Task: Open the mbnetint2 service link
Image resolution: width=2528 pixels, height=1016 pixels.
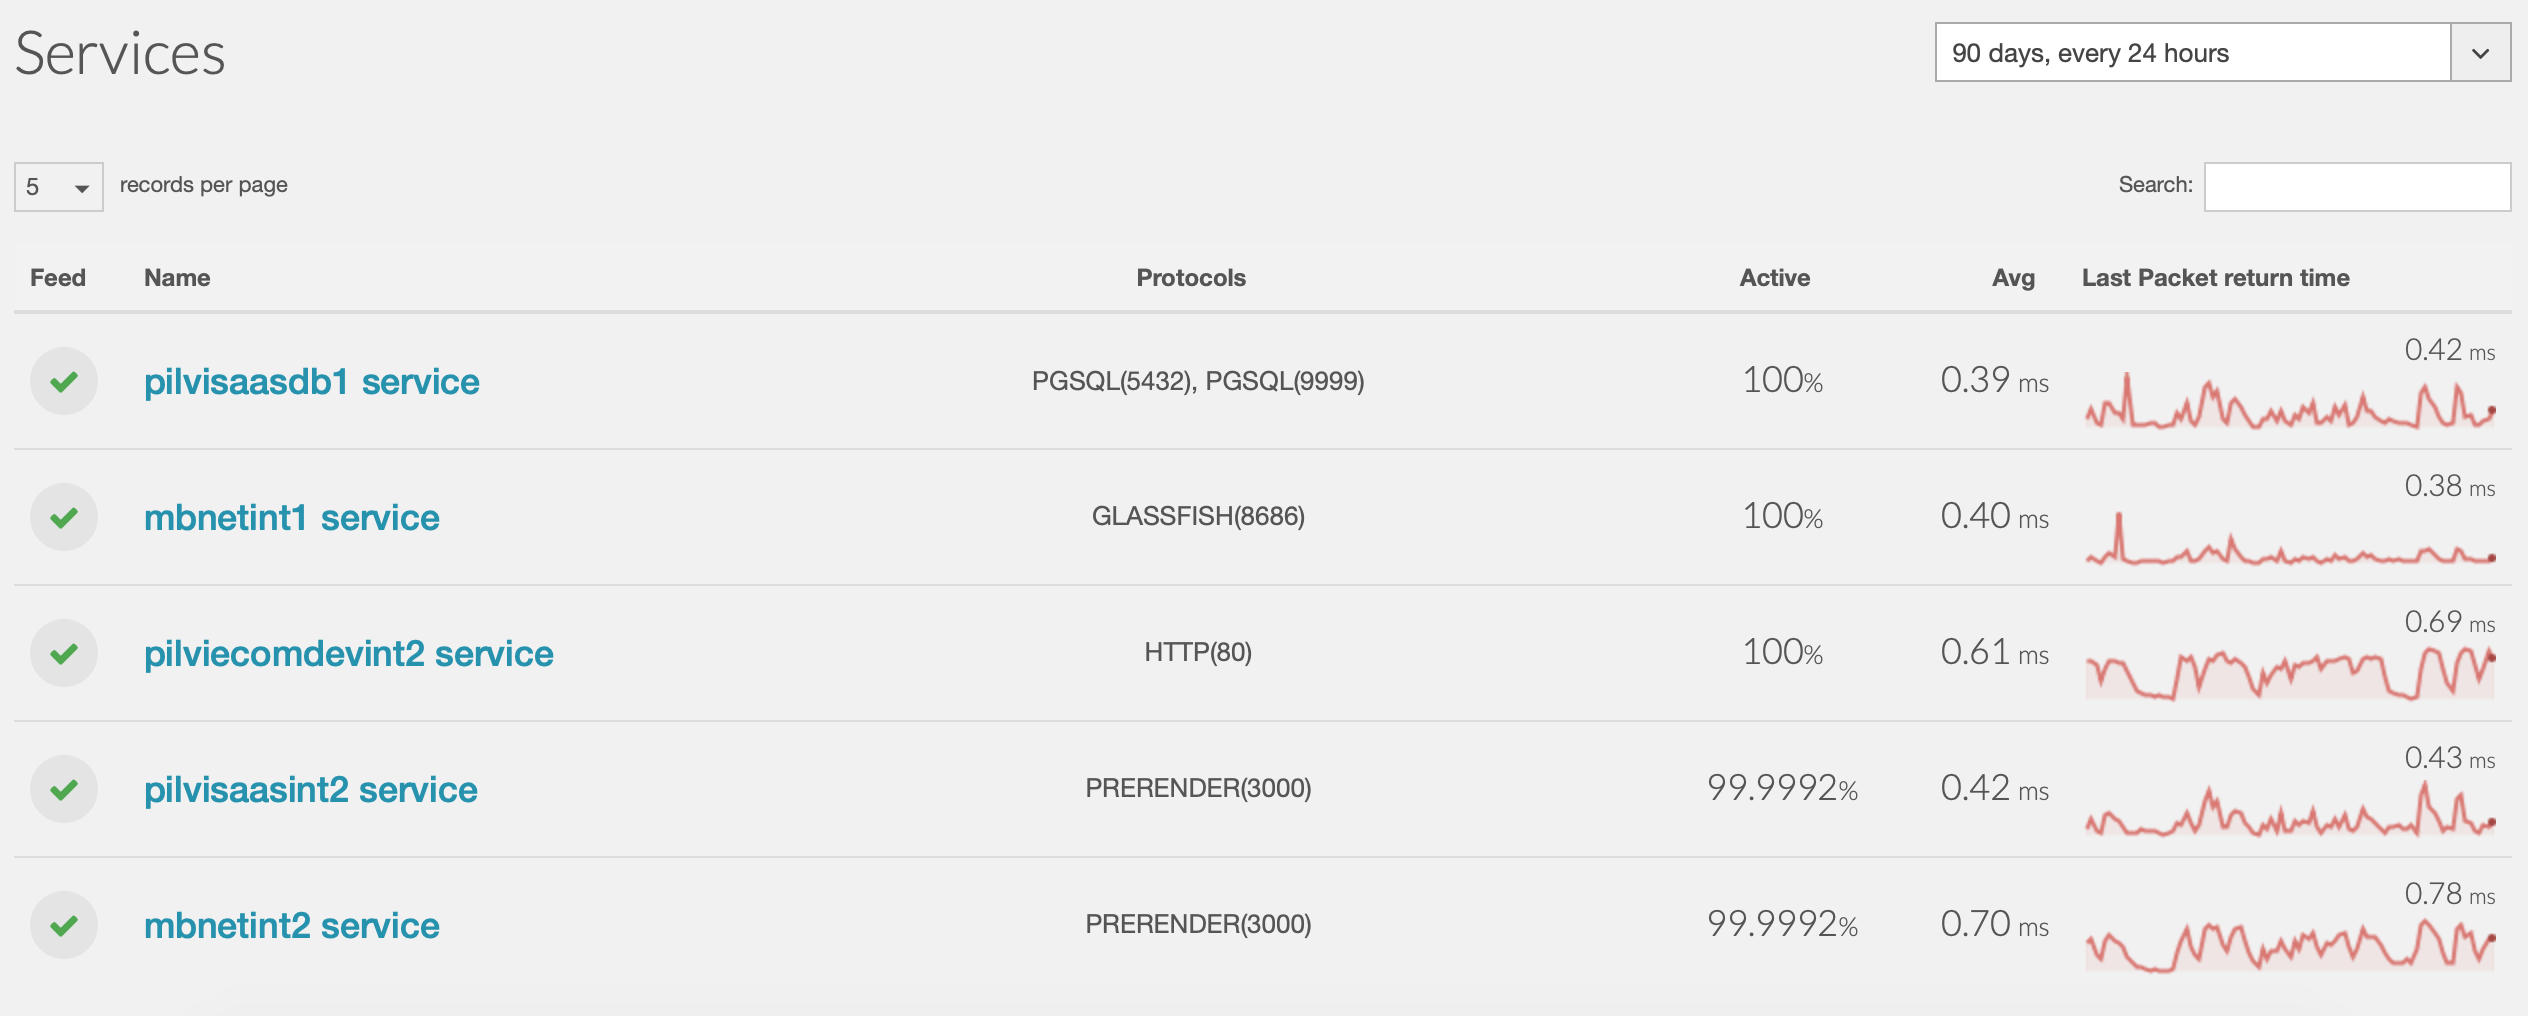Action: click(x=292, y=926)
